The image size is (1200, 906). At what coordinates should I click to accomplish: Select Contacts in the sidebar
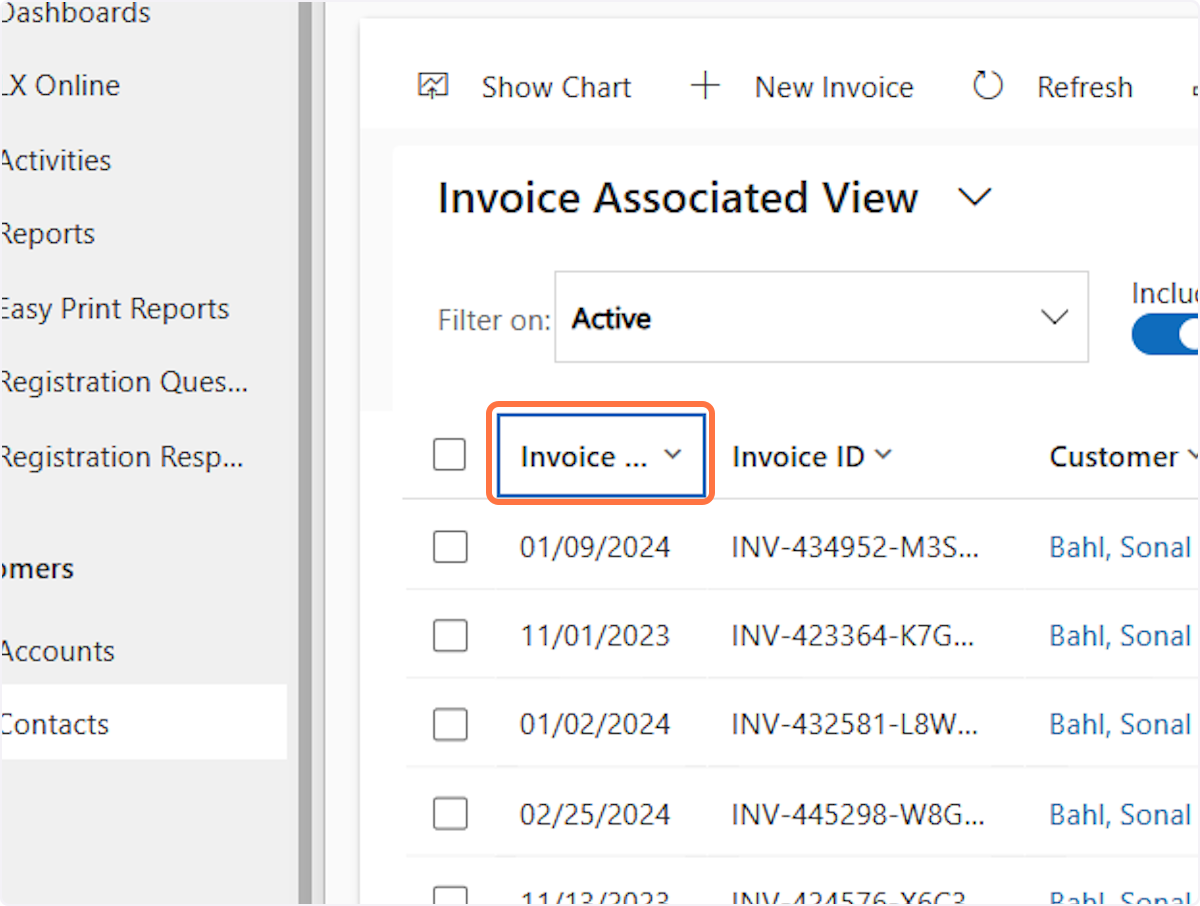[143, 722]
